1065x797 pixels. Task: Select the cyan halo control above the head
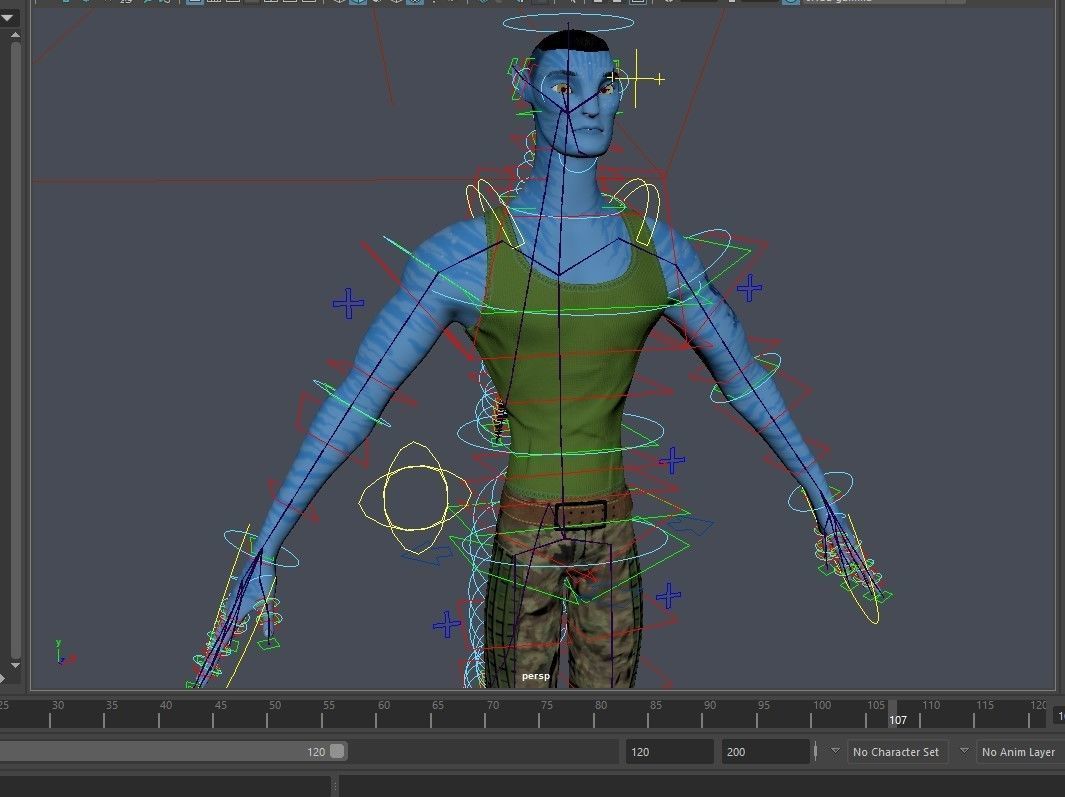point(568,24)
